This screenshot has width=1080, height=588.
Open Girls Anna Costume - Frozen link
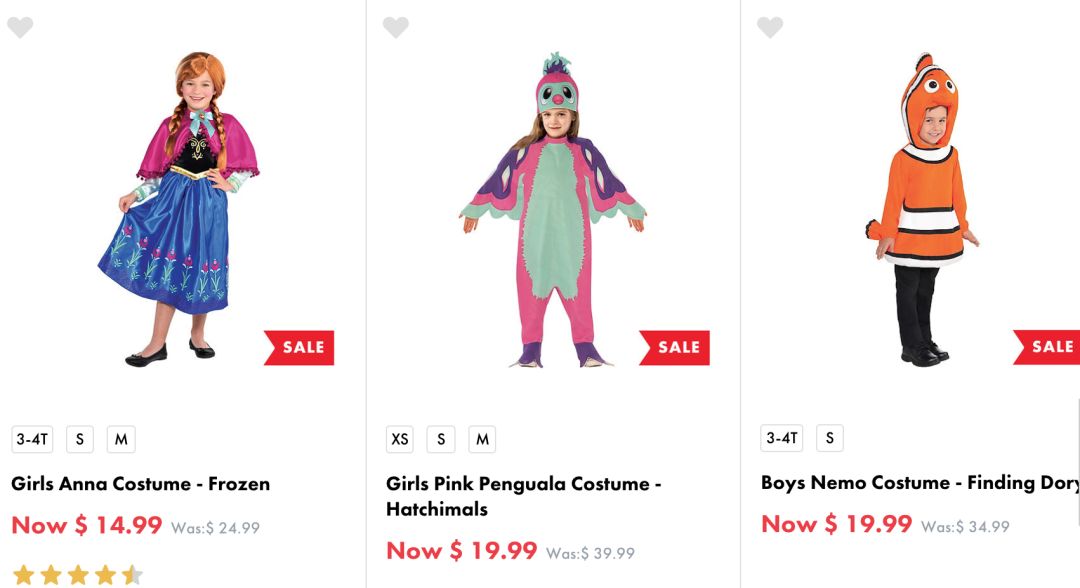pyautogui.click(x=141, y=484)
